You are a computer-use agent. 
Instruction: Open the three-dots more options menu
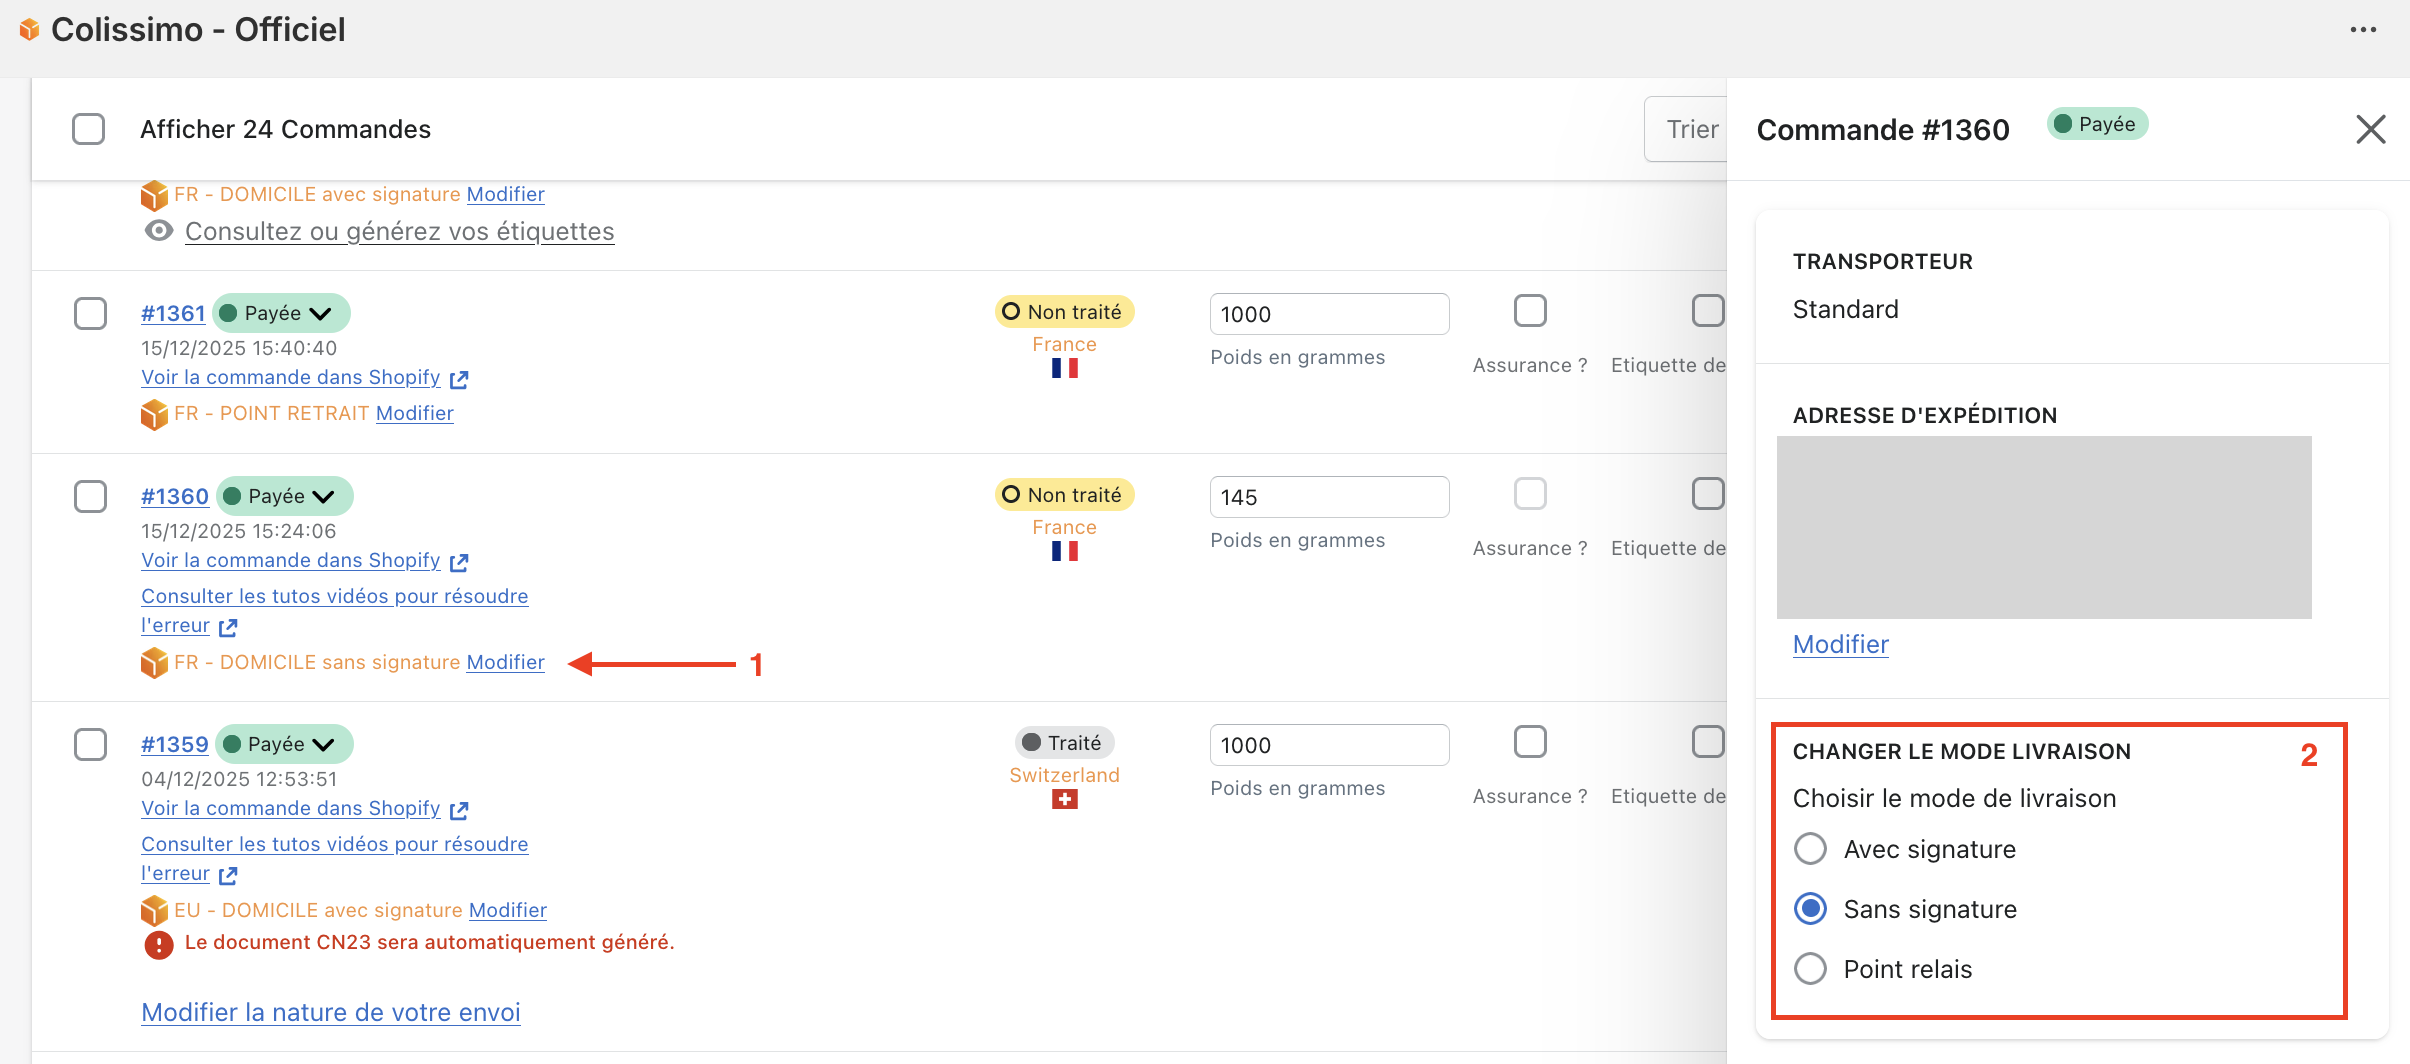coord(2363,30)
